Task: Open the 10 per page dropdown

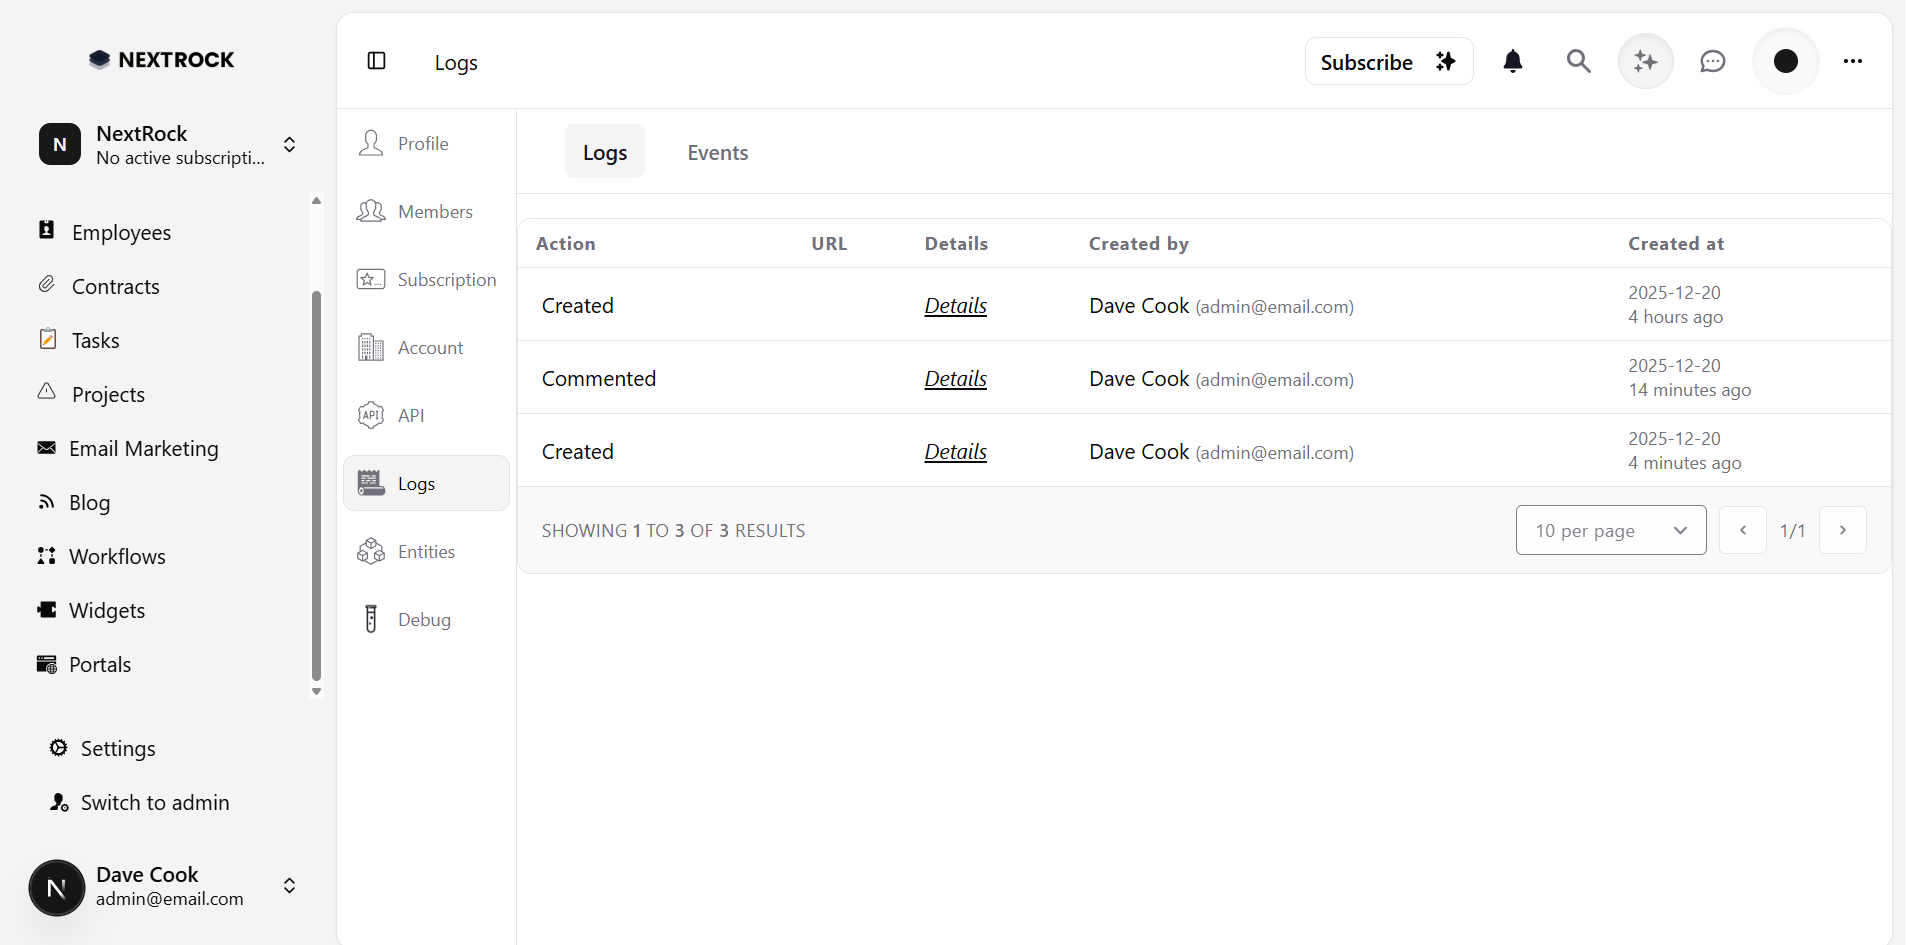Action: click(x=1609, y=530)
